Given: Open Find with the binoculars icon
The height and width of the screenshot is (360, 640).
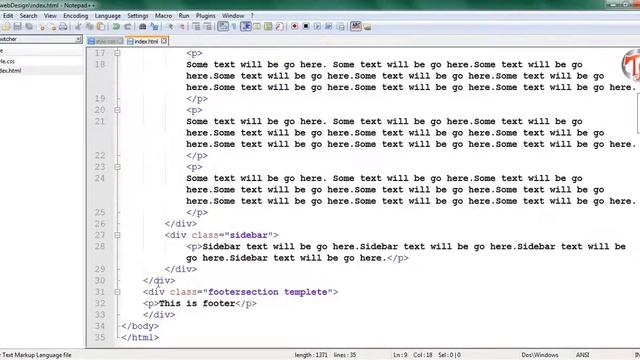Looking at the screenshot, I should point(143,27).
